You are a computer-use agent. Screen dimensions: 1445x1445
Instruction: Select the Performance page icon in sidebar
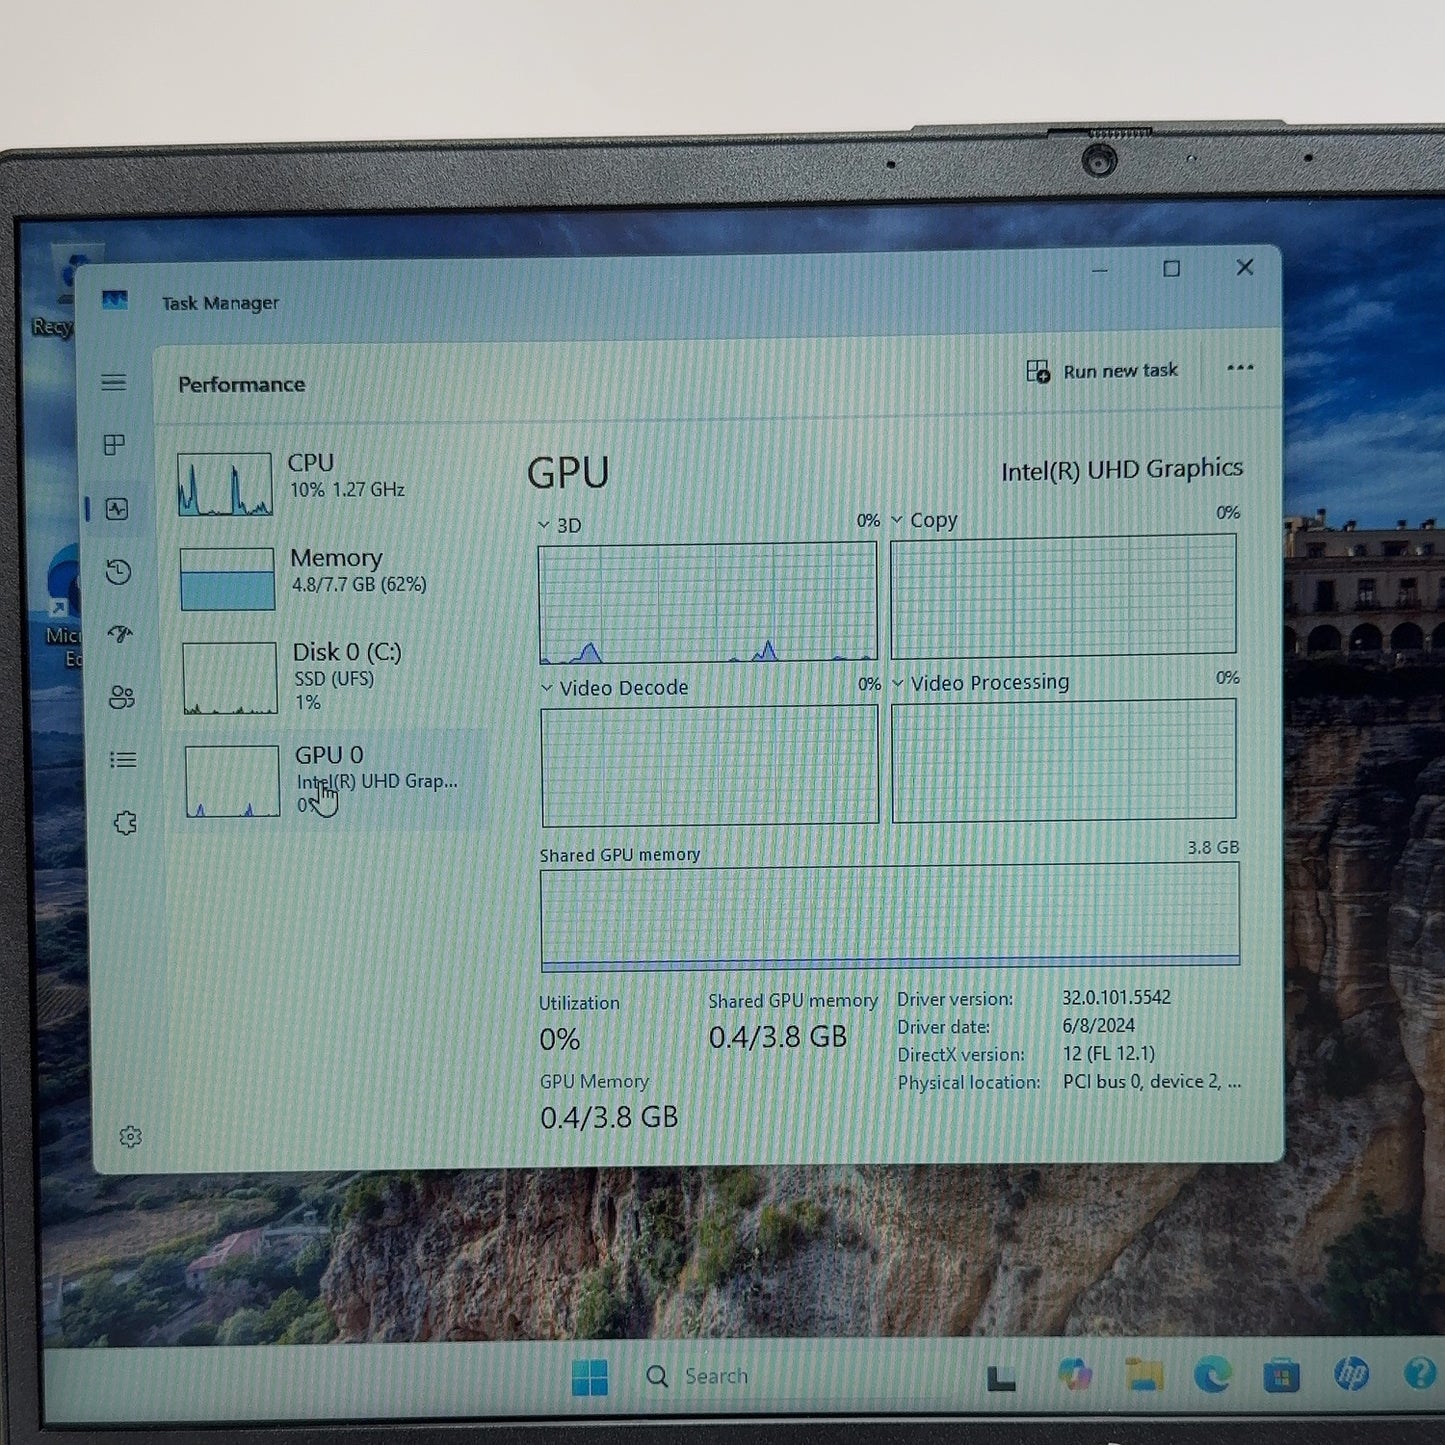pyautogui.click(x=117, y=509)
